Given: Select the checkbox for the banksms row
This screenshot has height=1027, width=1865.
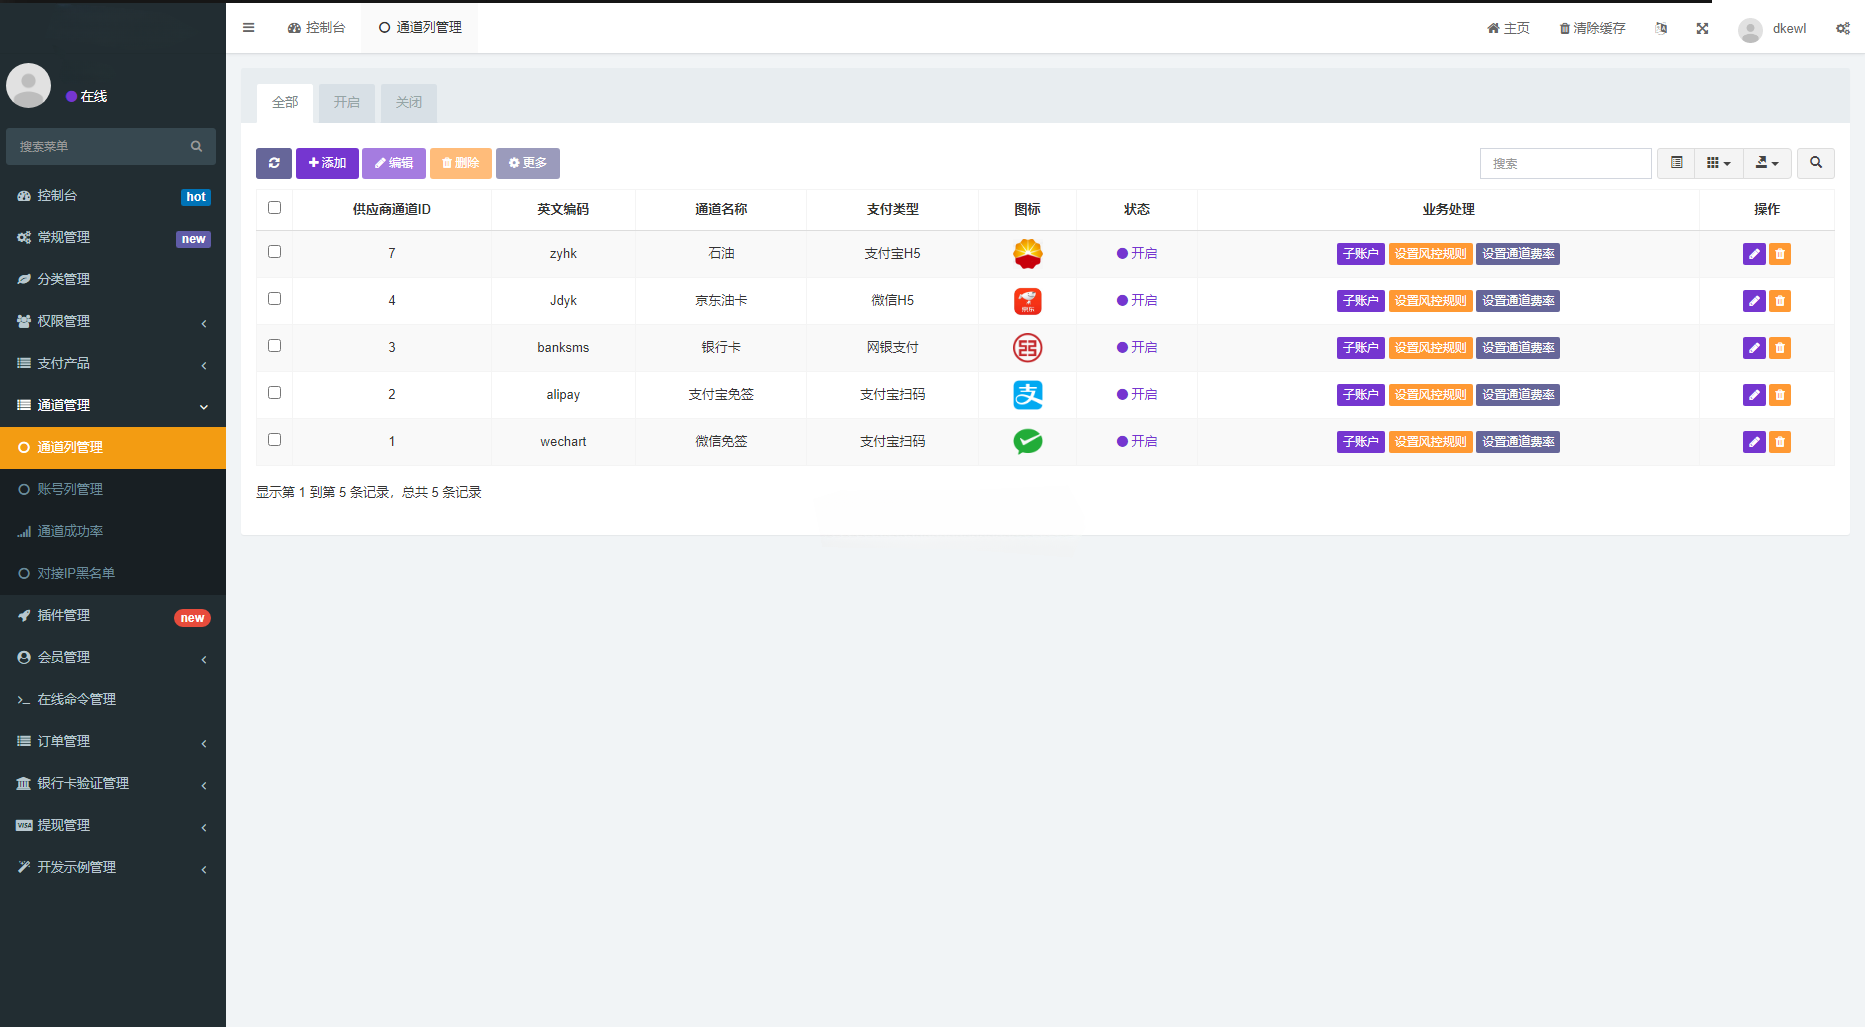Looking at the screenshot, I should pyautogui.click(x=274, y=345).
